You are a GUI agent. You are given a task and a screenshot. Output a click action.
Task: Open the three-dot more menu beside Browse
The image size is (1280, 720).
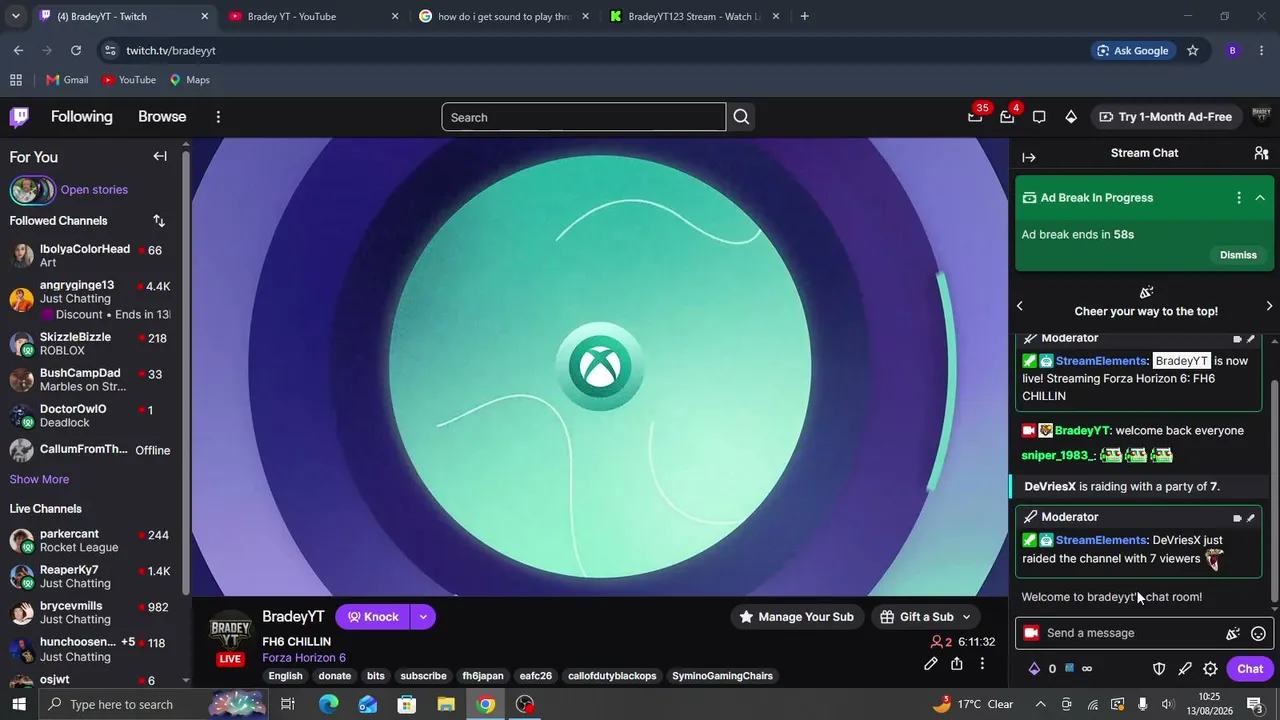[218, 117]
